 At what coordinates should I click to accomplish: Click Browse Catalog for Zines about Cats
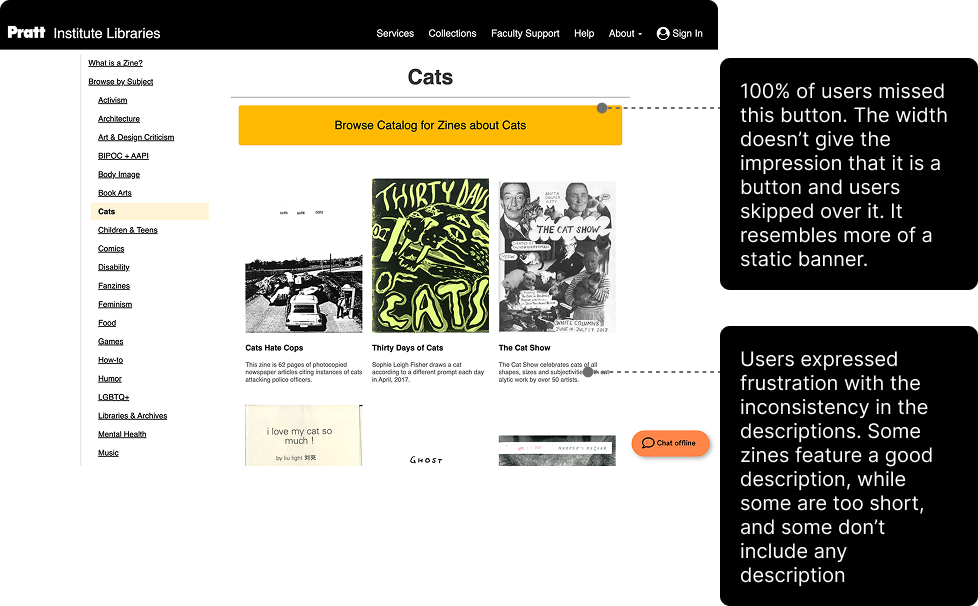(430, 125)
